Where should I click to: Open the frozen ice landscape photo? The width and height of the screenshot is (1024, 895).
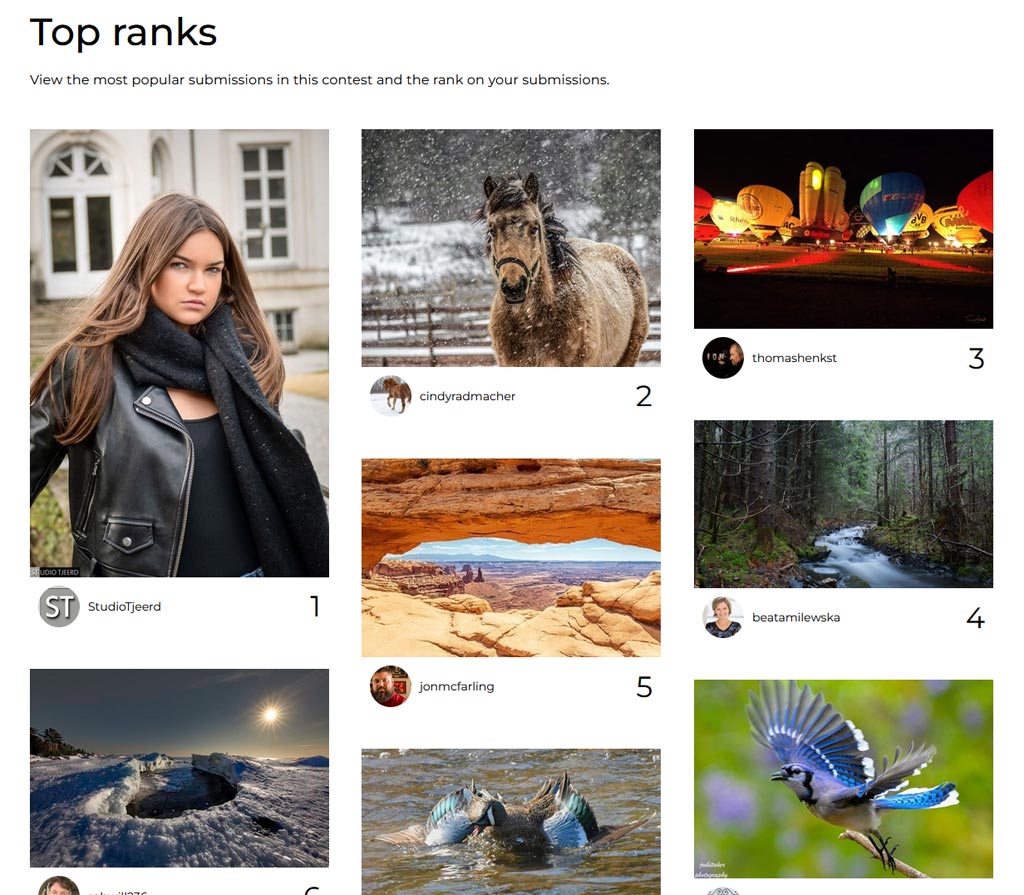tap(180, 768)
